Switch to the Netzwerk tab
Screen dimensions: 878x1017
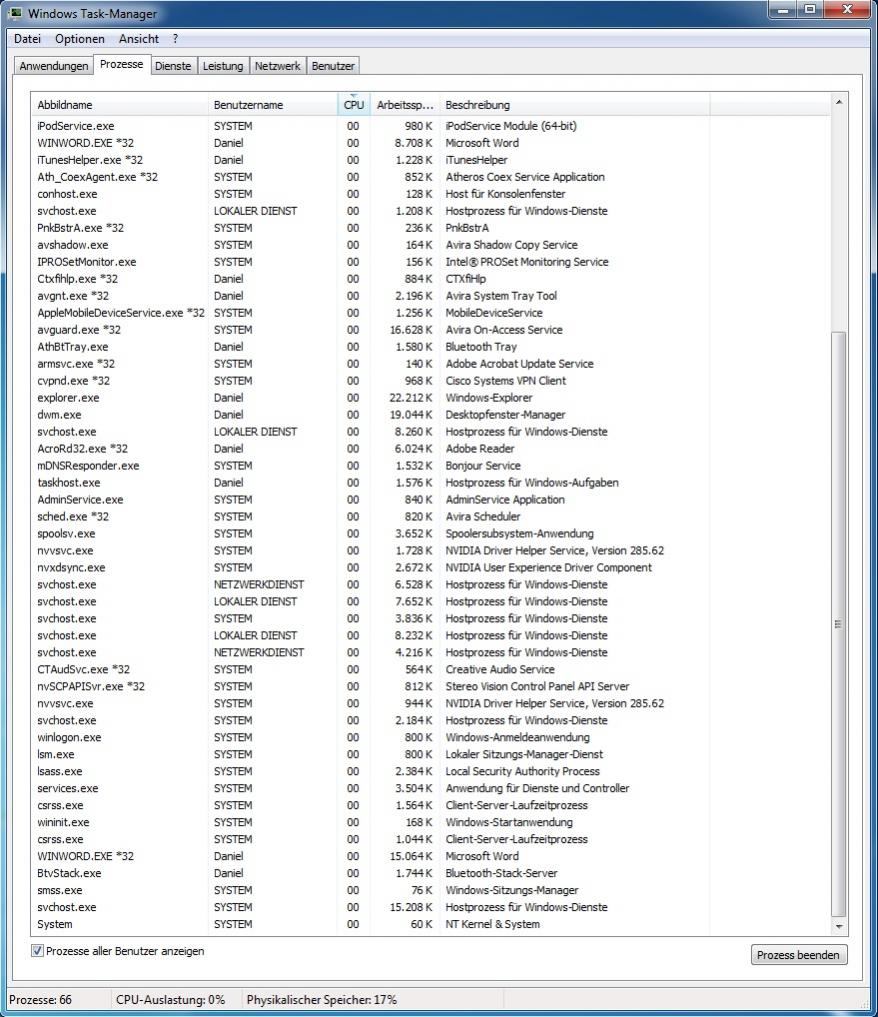coord(278,66)
